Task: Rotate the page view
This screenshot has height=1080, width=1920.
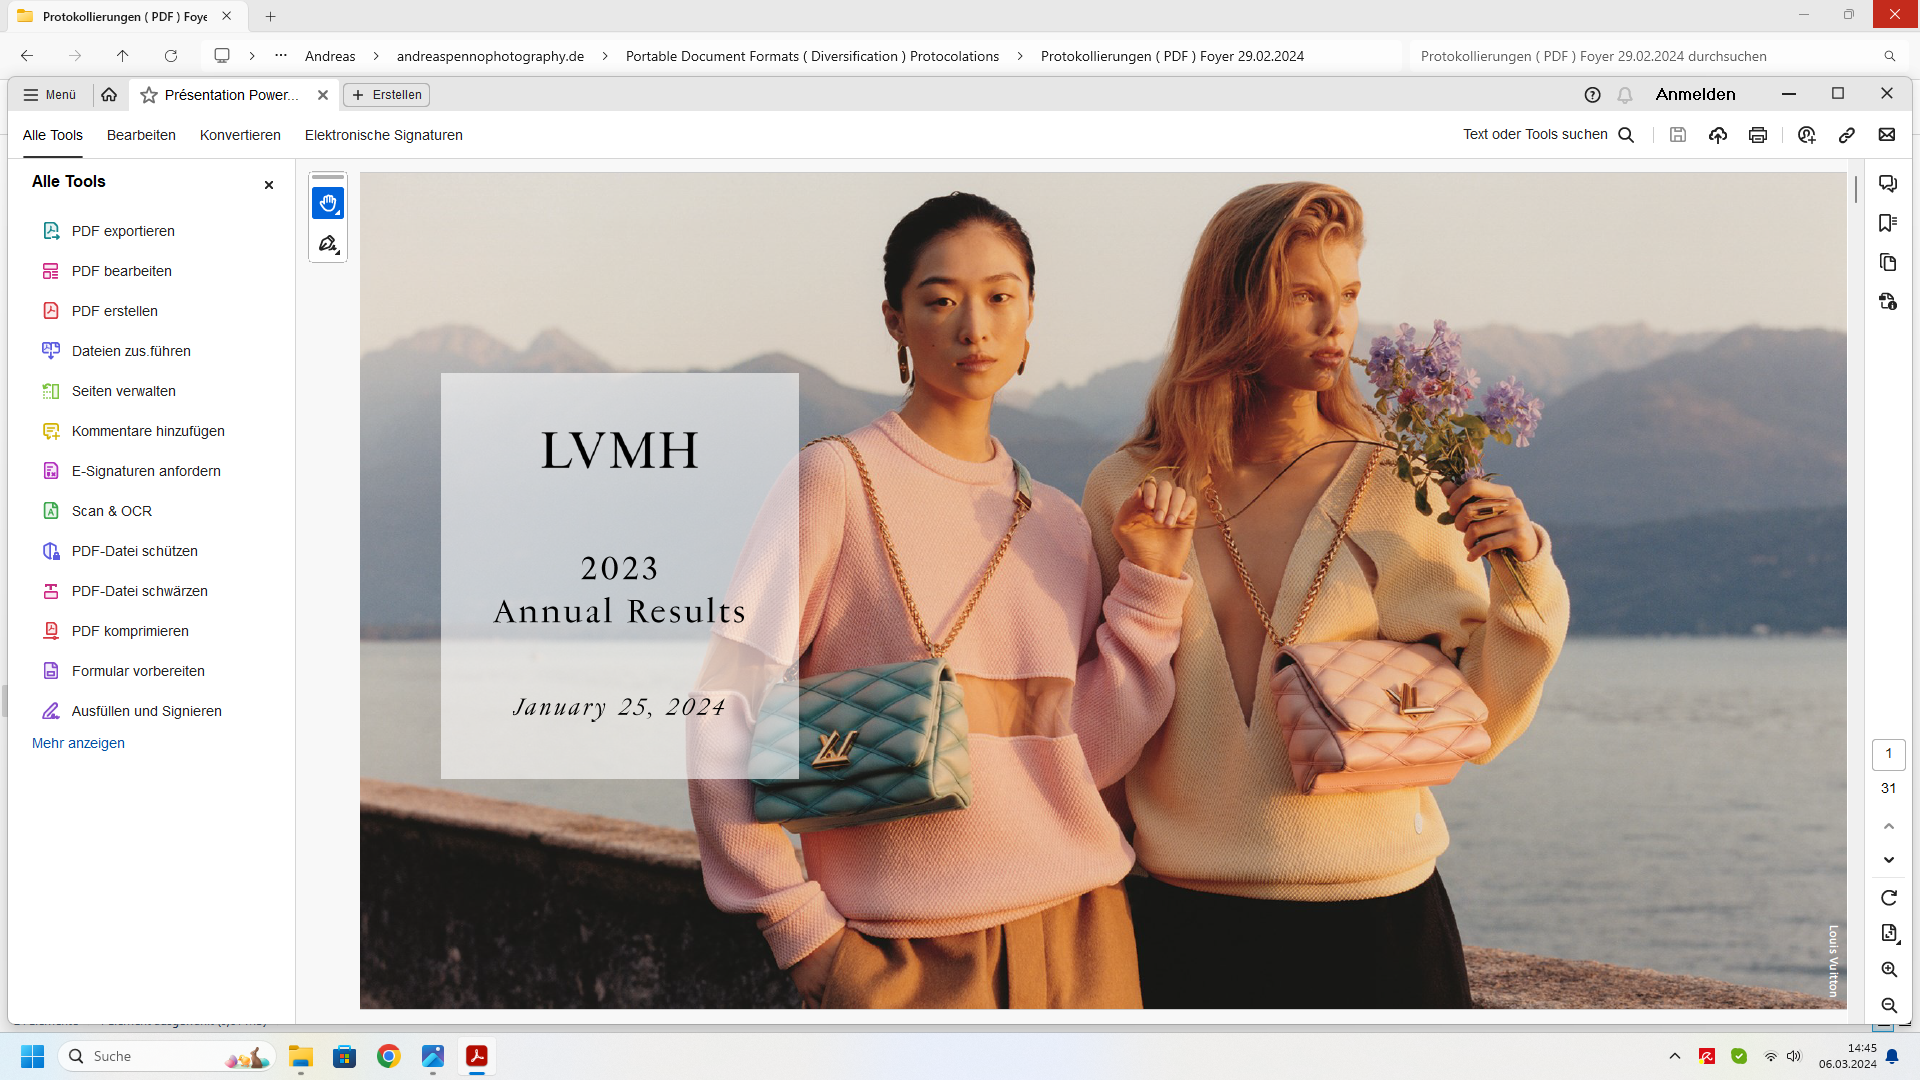Action: pyautogui.click(x=1889, y=898)
